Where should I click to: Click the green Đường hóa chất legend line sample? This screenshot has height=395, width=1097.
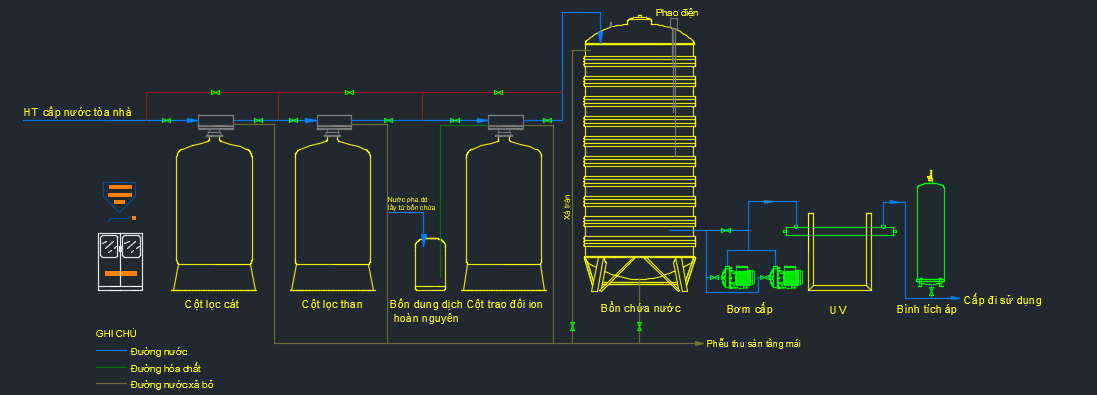click(112, 368)
